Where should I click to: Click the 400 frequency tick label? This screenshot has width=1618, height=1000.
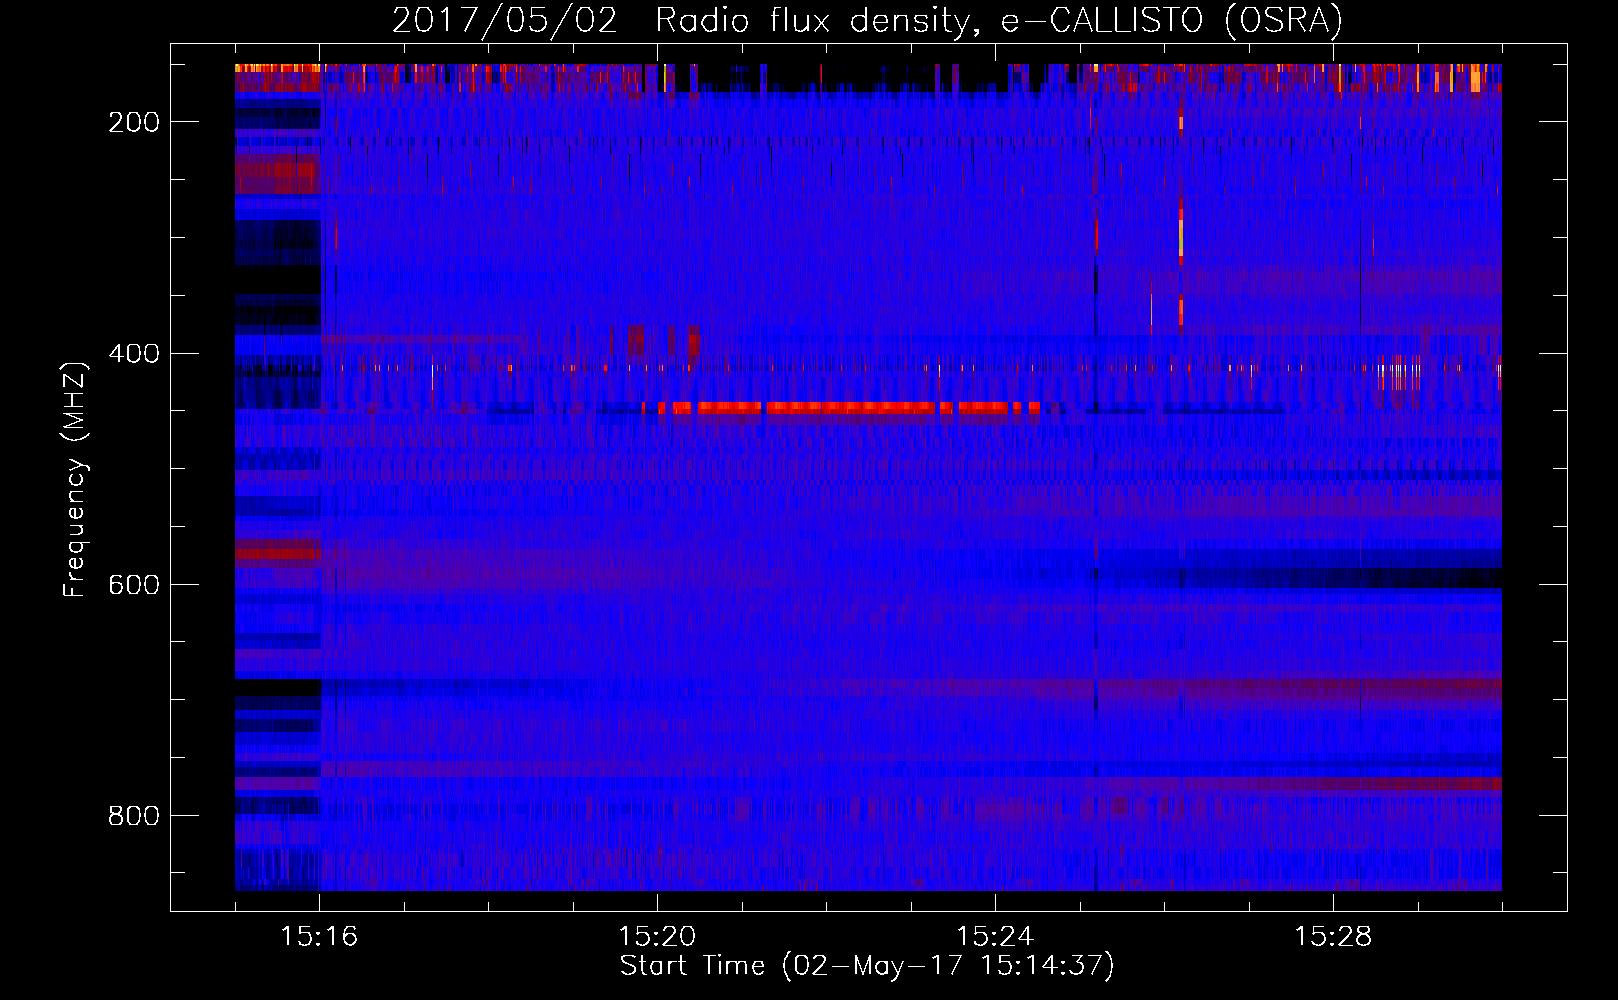[134, 353]
